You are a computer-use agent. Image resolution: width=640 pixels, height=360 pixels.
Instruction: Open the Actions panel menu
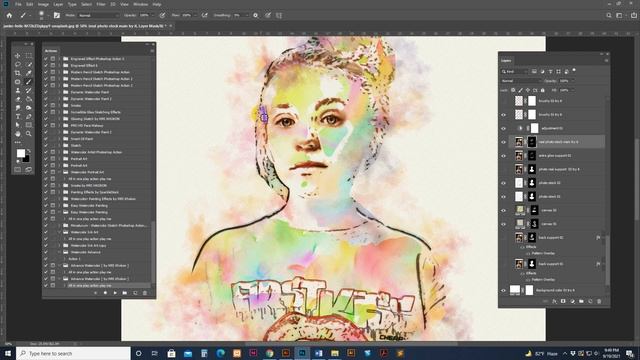click(x=152, y=51)
